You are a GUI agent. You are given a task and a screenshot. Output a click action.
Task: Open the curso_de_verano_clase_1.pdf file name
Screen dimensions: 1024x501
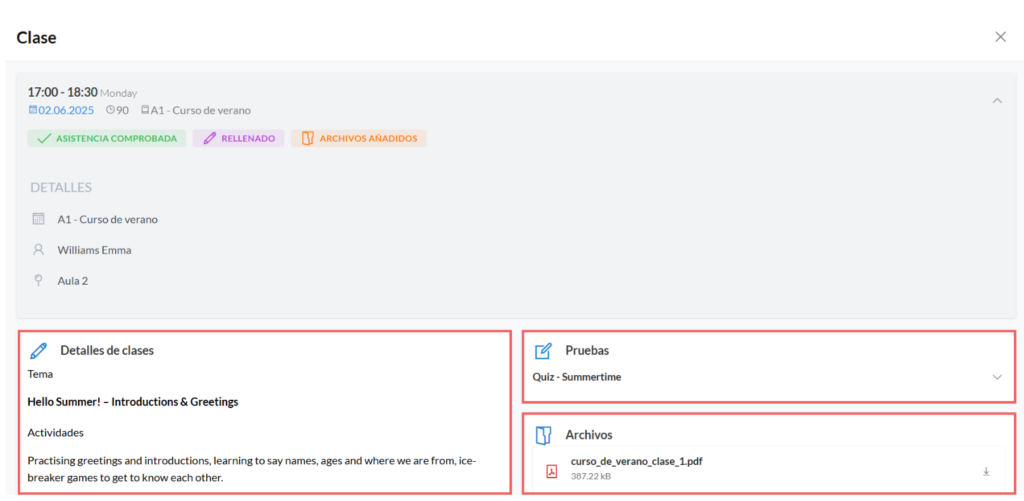(636, 461)
